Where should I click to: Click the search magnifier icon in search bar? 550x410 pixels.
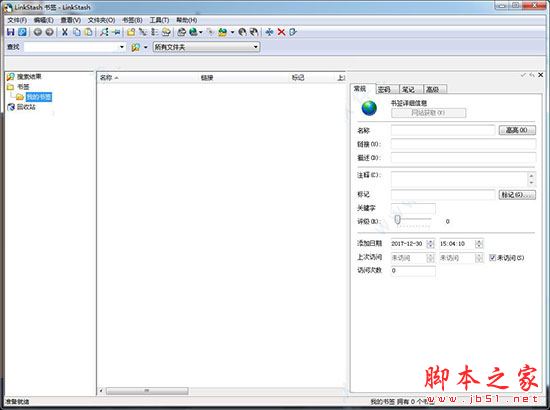[x=136, y=47]
